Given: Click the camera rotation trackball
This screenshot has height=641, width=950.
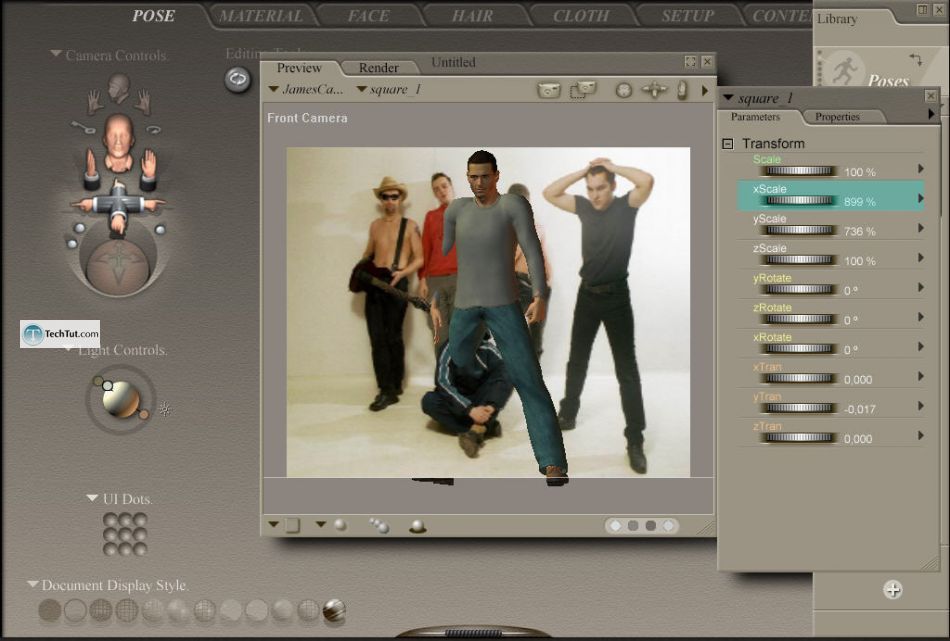Looking at the screenshot, I should tap(118, 267).
